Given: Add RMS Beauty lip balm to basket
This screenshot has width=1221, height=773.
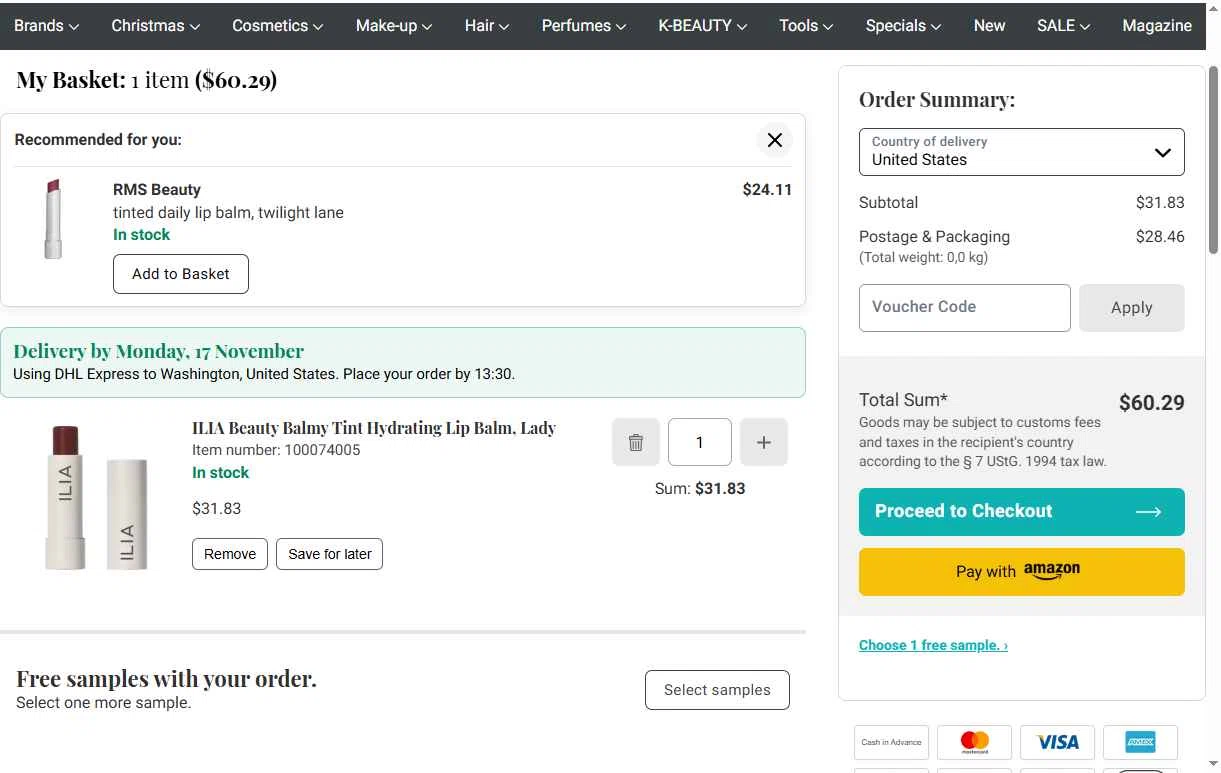Looking at the screenshot, I should coord(181,274).
